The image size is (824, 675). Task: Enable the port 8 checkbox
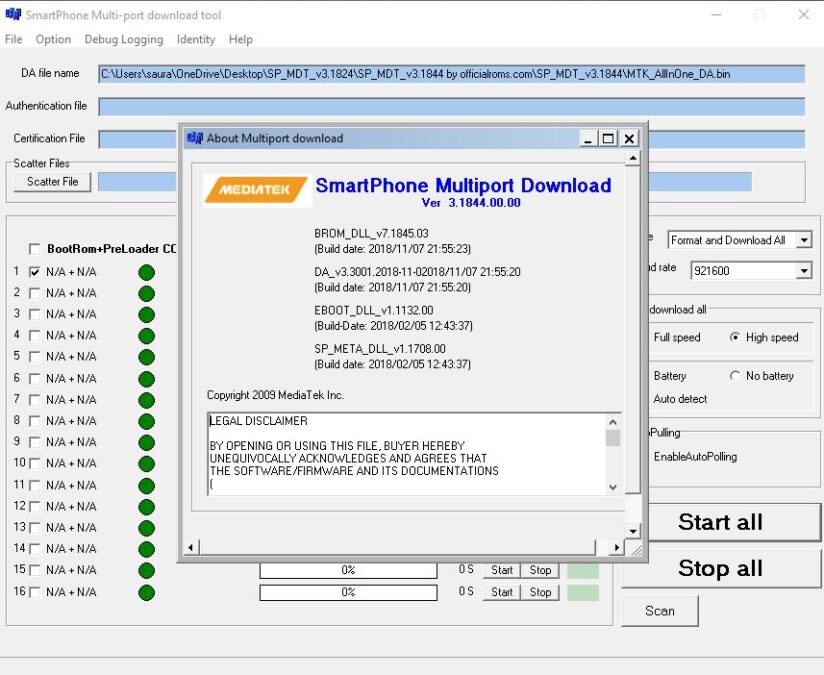tap(35, 421)
